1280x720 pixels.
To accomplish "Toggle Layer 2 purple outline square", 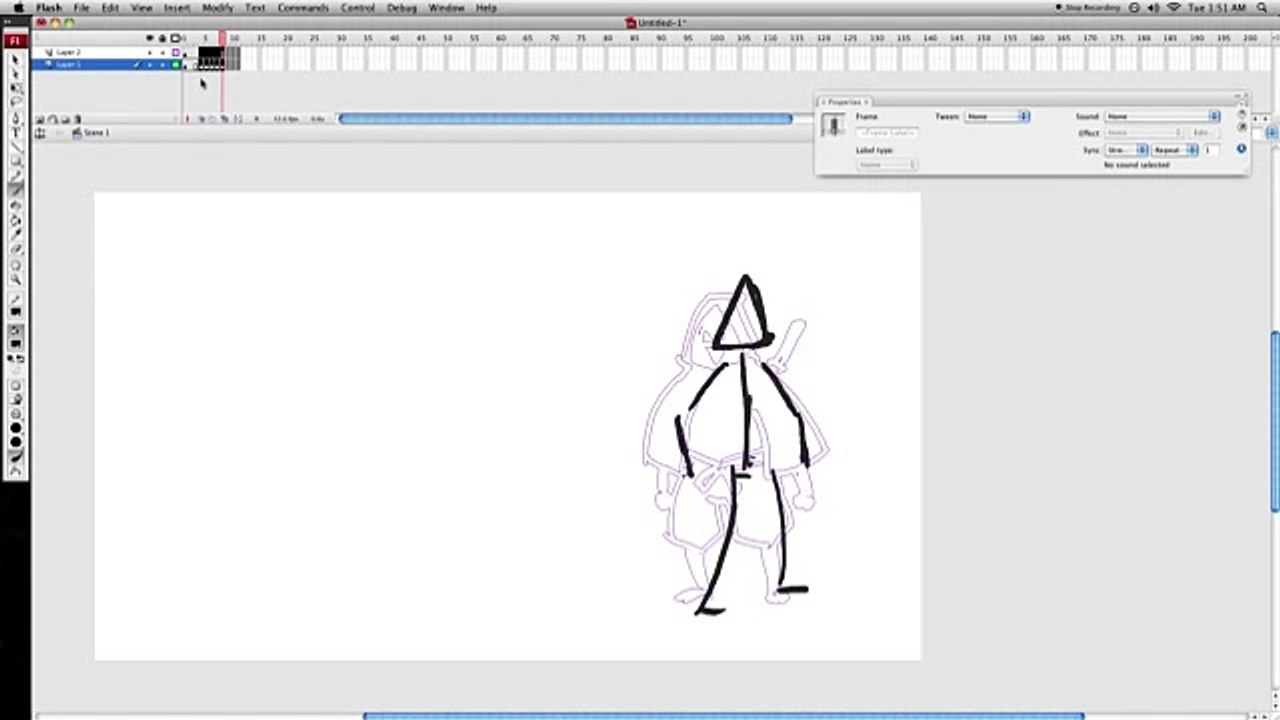I will (x=175, y=52).
